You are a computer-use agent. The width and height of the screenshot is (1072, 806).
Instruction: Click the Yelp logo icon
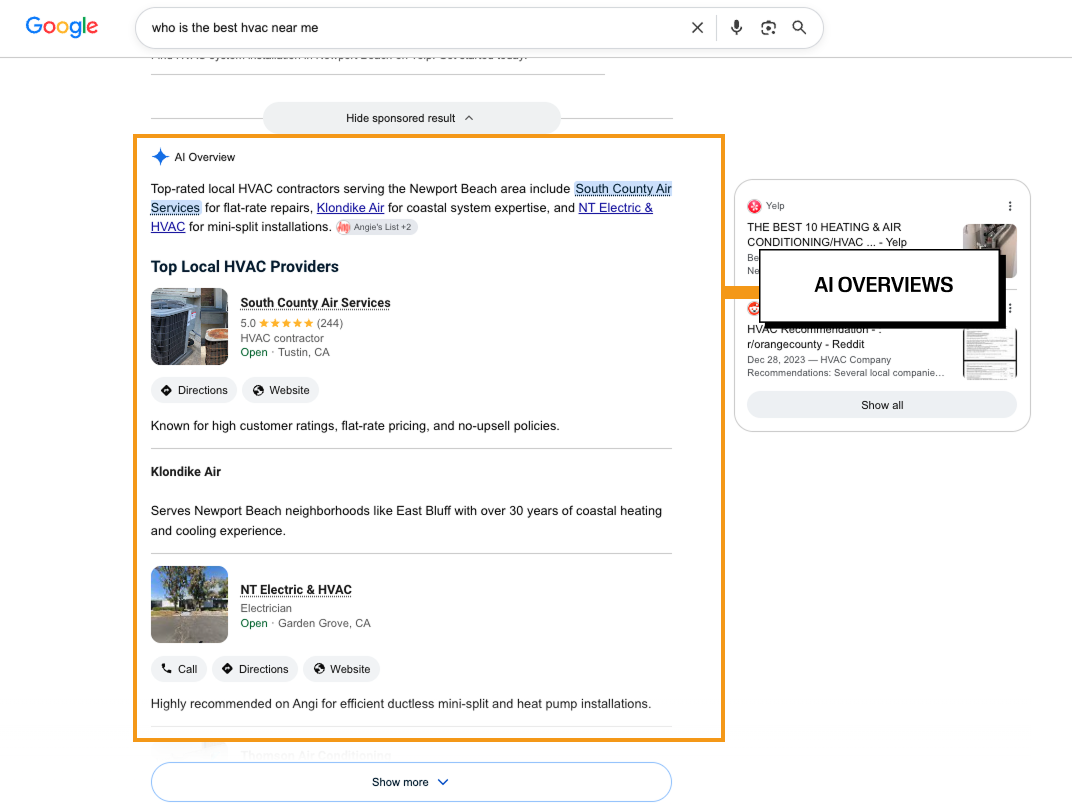754,206
